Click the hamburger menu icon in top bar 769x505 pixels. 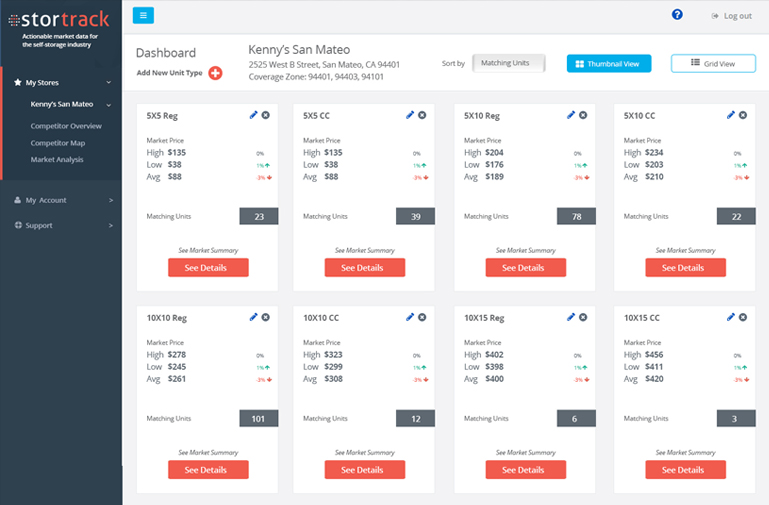tap(144, 15)
